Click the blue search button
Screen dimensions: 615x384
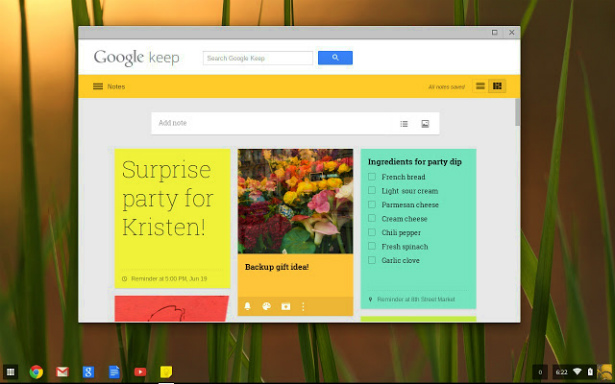335,58
